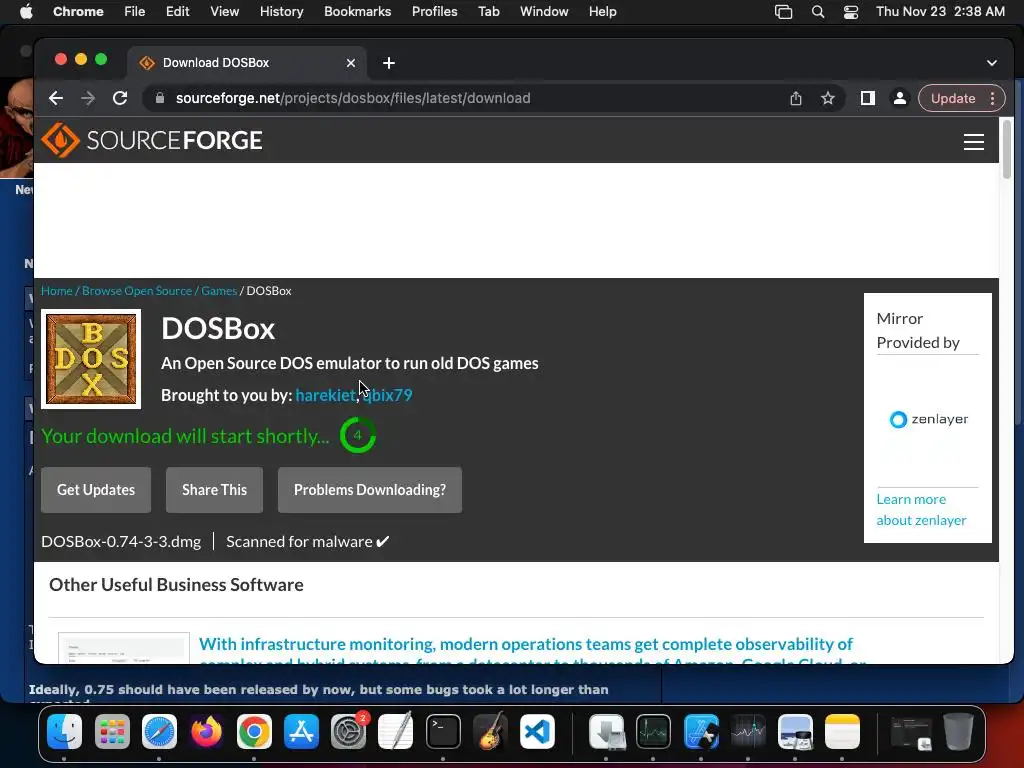Click Spotlight search in menu bar
Image resolution: width=1024 pixels, height=768 pixels.
(x=818, y=12)
